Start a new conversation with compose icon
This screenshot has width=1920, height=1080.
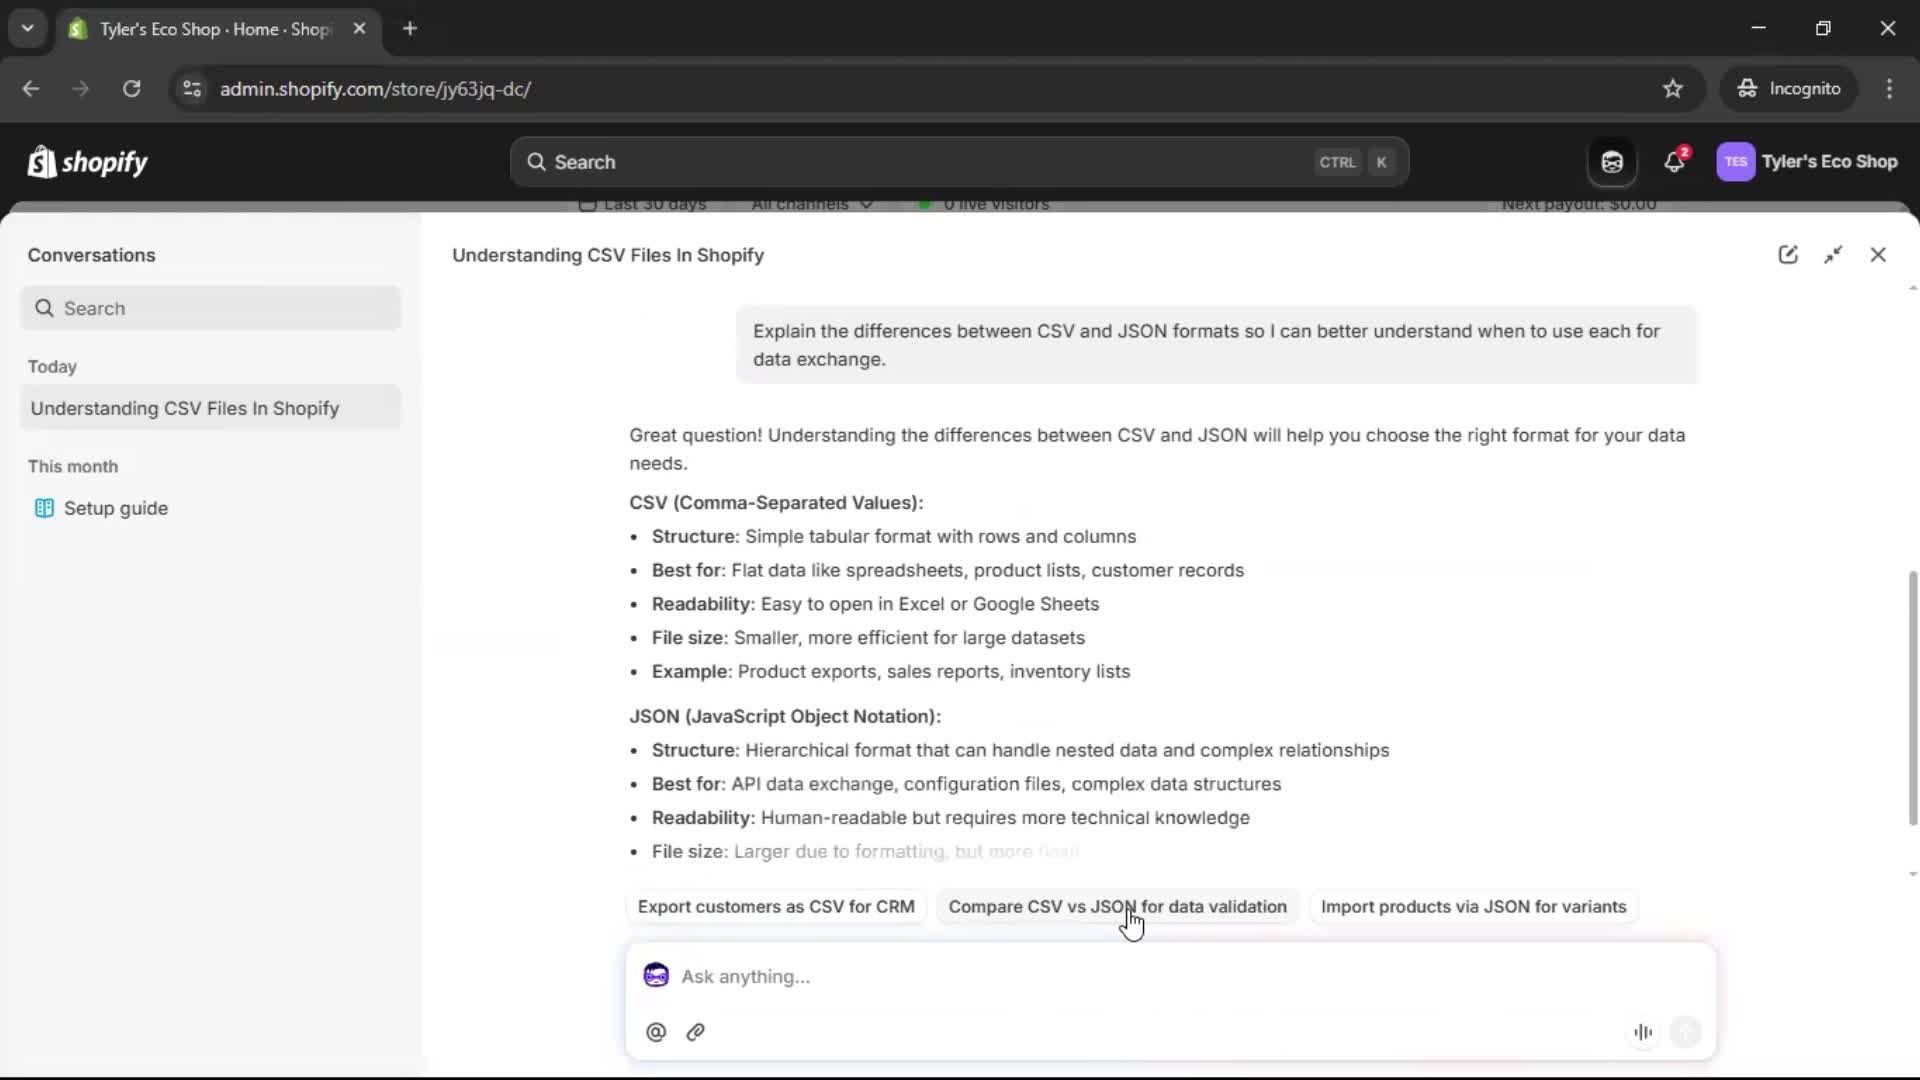[1789, 254]
